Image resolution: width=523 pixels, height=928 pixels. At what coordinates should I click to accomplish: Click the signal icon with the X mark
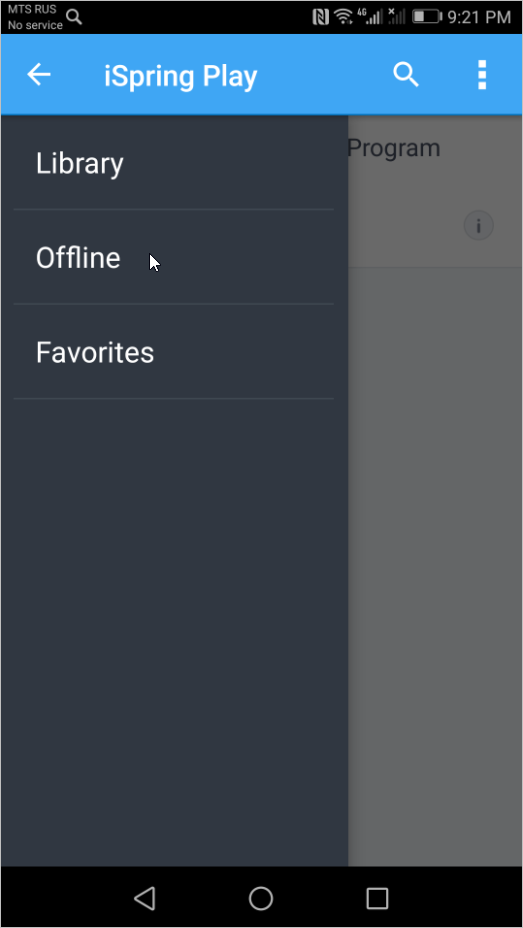coord(397,17)
